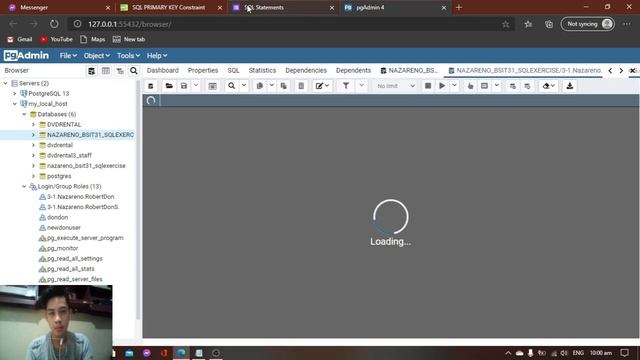The height and width of the screenshot is (360, 640).
Task: Click the Paste icon in query toolbar
Action: tap(283, 86)
